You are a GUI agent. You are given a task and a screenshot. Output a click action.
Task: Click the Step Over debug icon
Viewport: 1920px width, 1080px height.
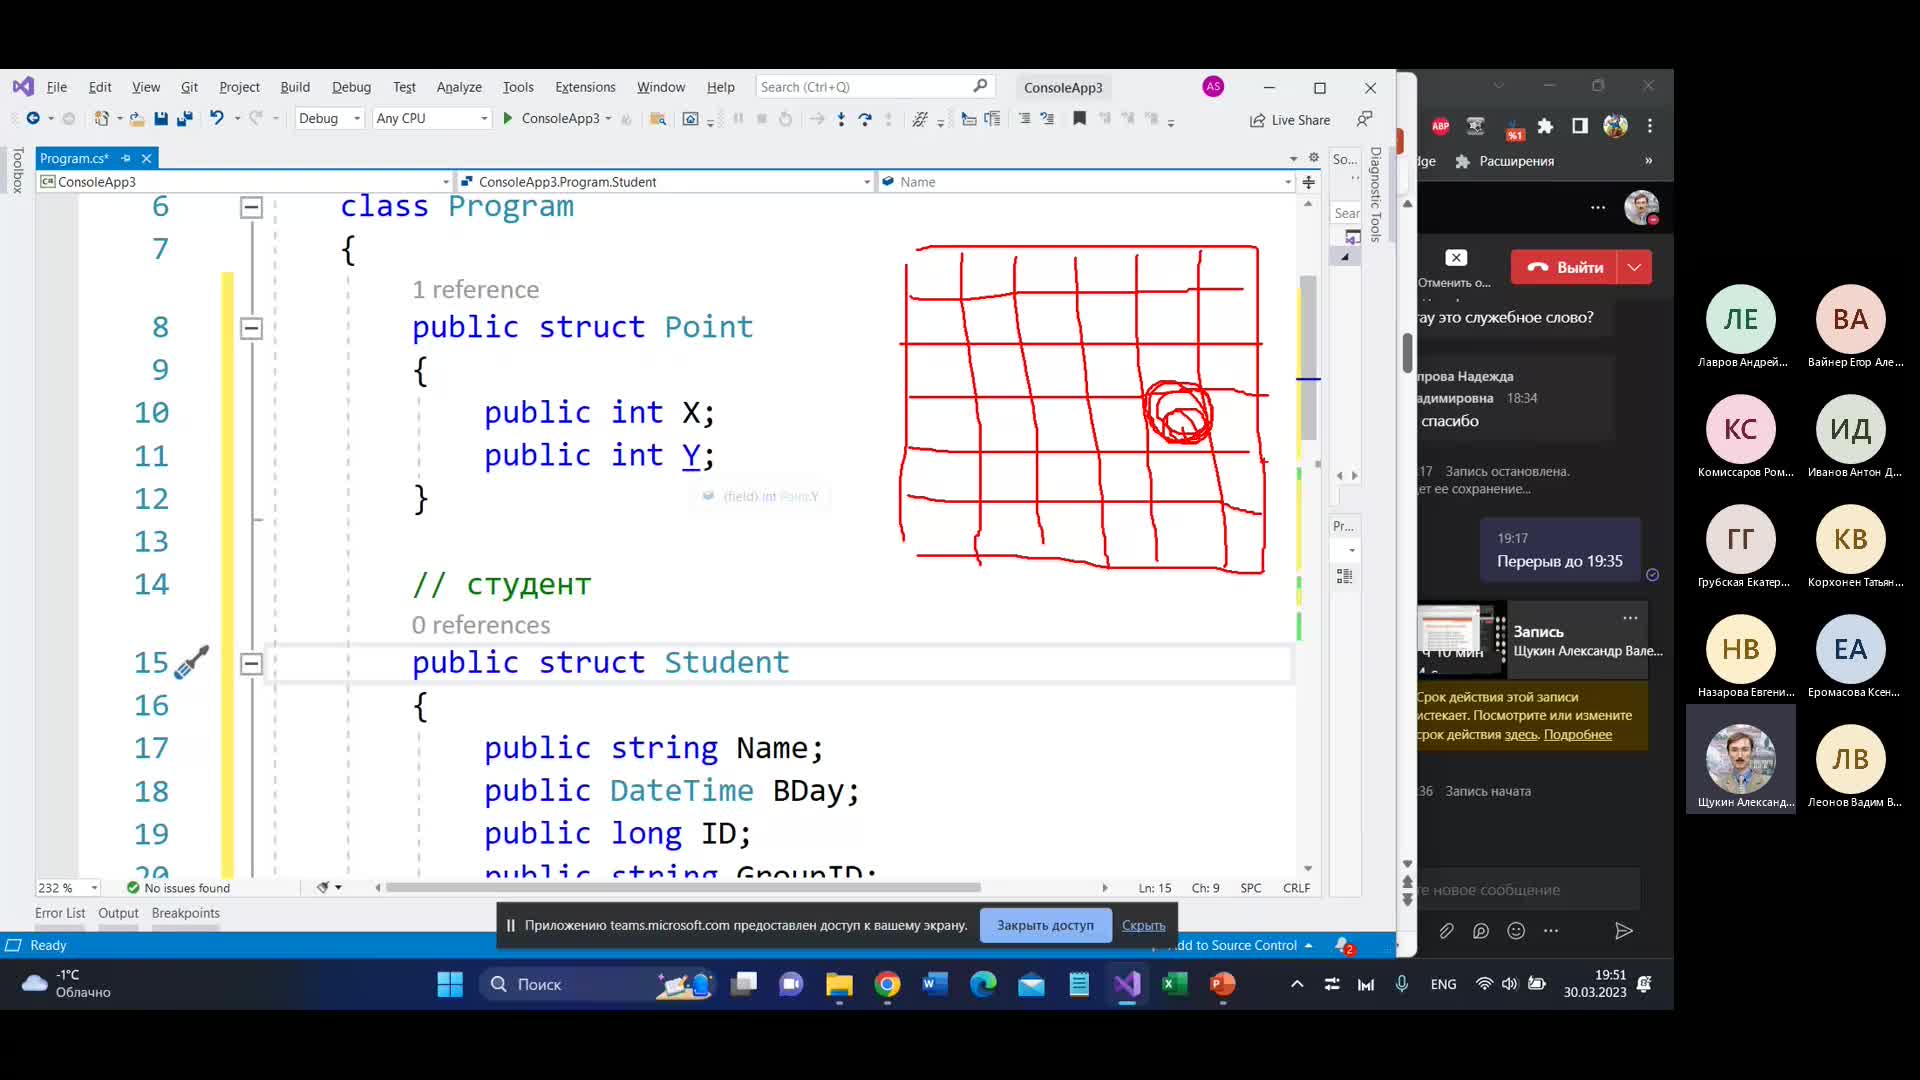click(865, 119)
